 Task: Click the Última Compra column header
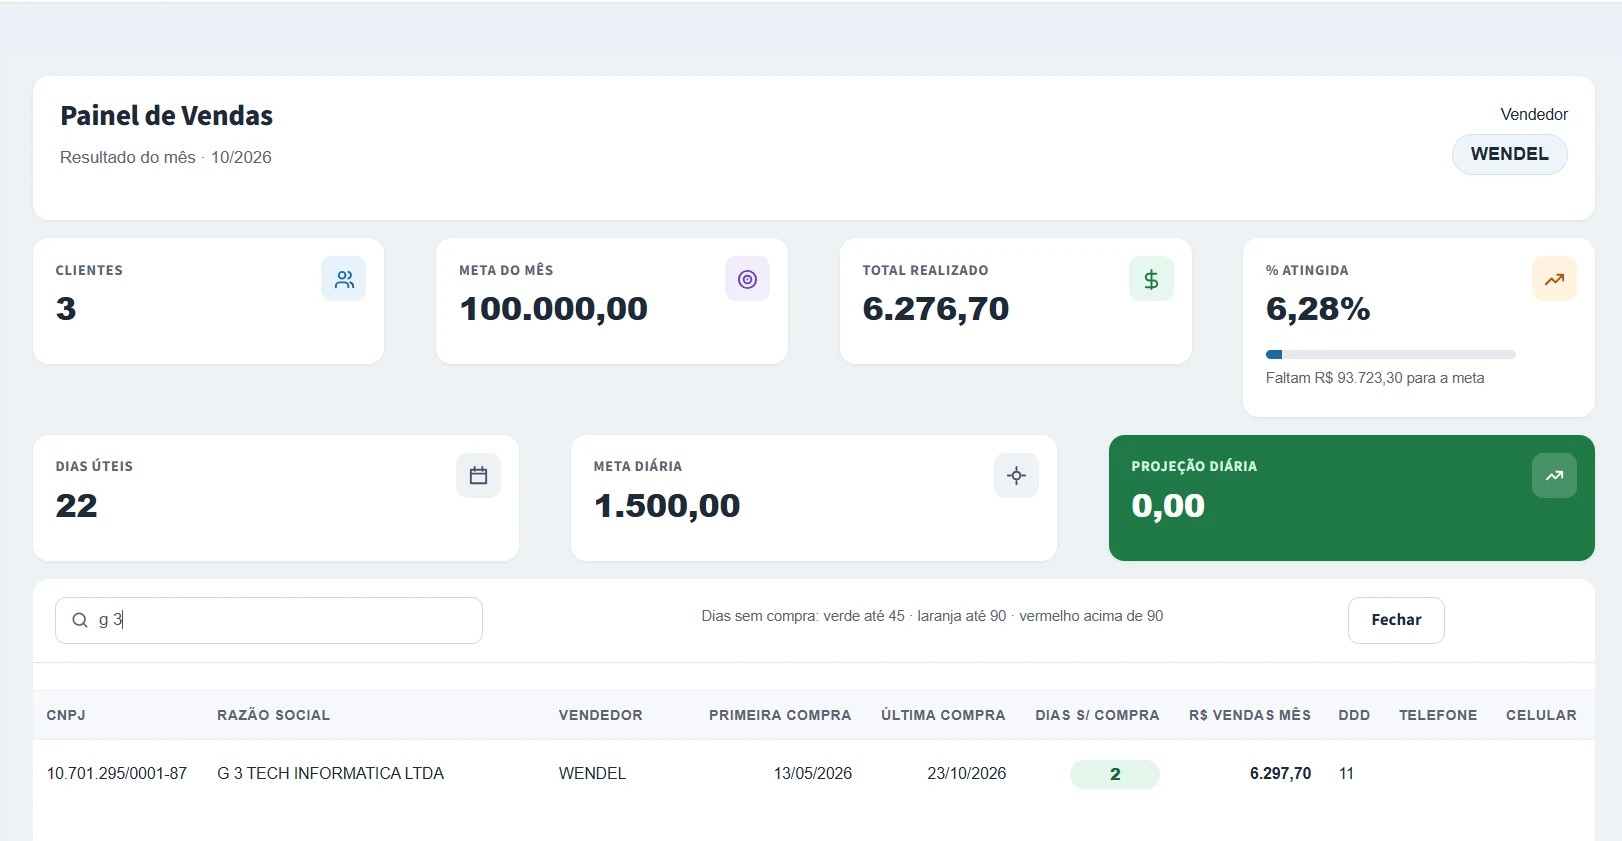coord(943,715)
